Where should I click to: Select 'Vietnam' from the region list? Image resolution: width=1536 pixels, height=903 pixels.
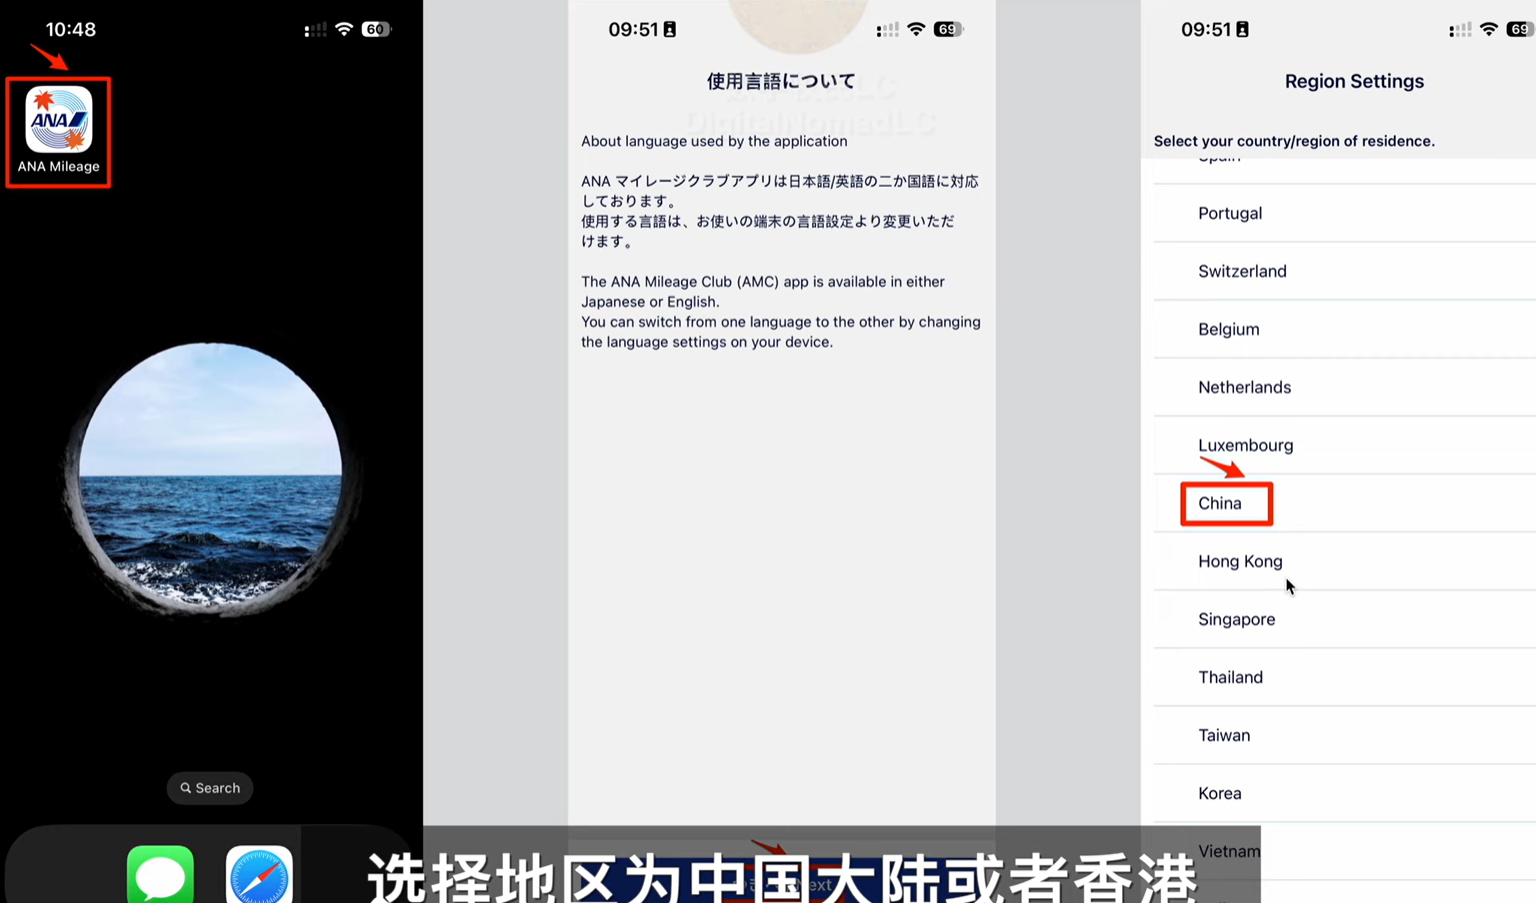click(x=1345, y=851)
